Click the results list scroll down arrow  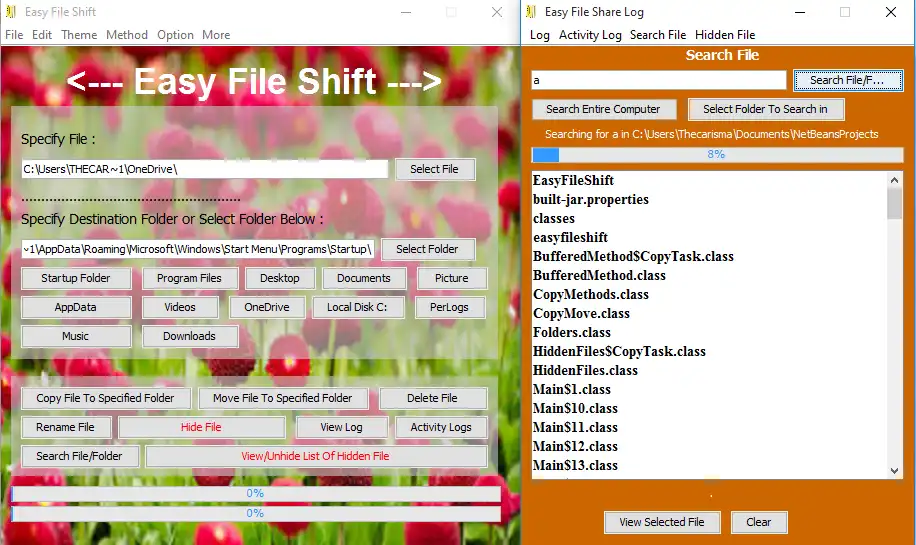coord(894,471)
